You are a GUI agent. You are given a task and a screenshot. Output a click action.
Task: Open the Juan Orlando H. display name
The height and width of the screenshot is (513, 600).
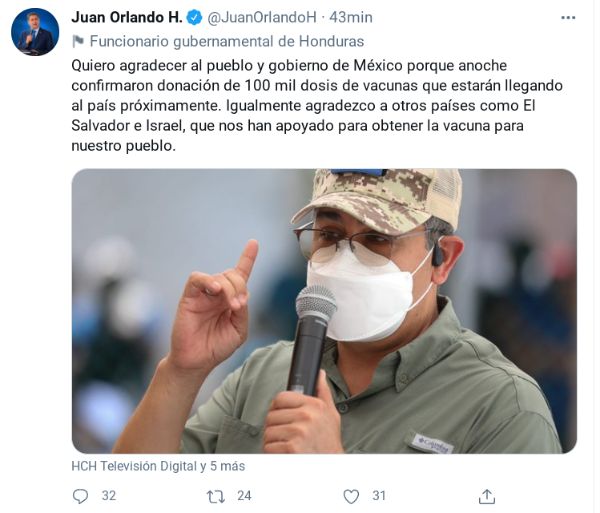127,17
